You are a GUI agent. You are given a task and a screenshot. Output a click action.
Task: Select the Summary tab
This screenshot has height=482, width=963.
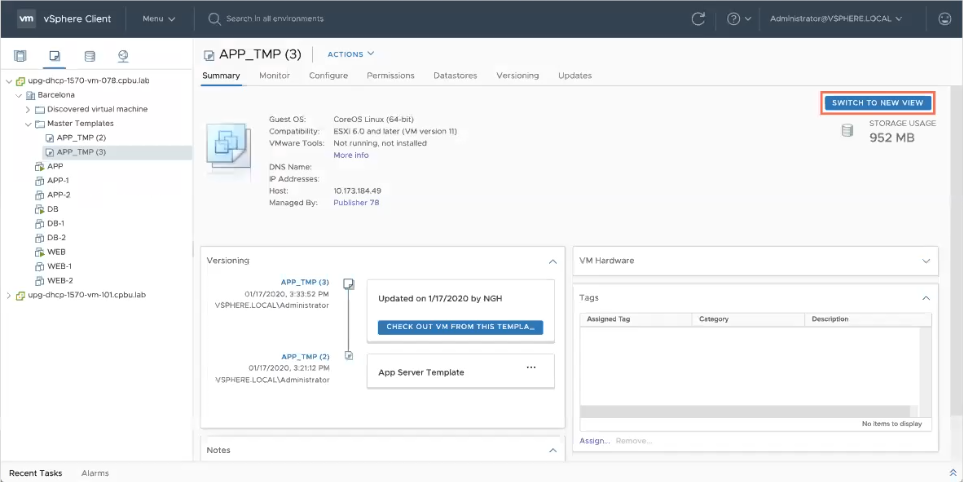[x=221, y=76]
